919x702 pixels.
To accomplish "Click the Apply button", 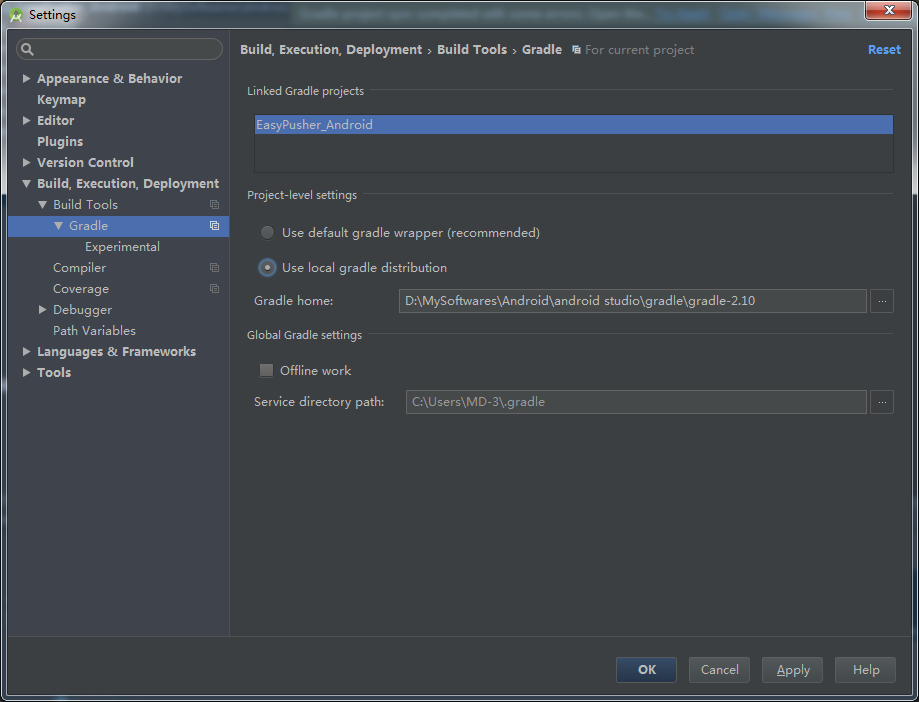I will (x=792, y=670).
